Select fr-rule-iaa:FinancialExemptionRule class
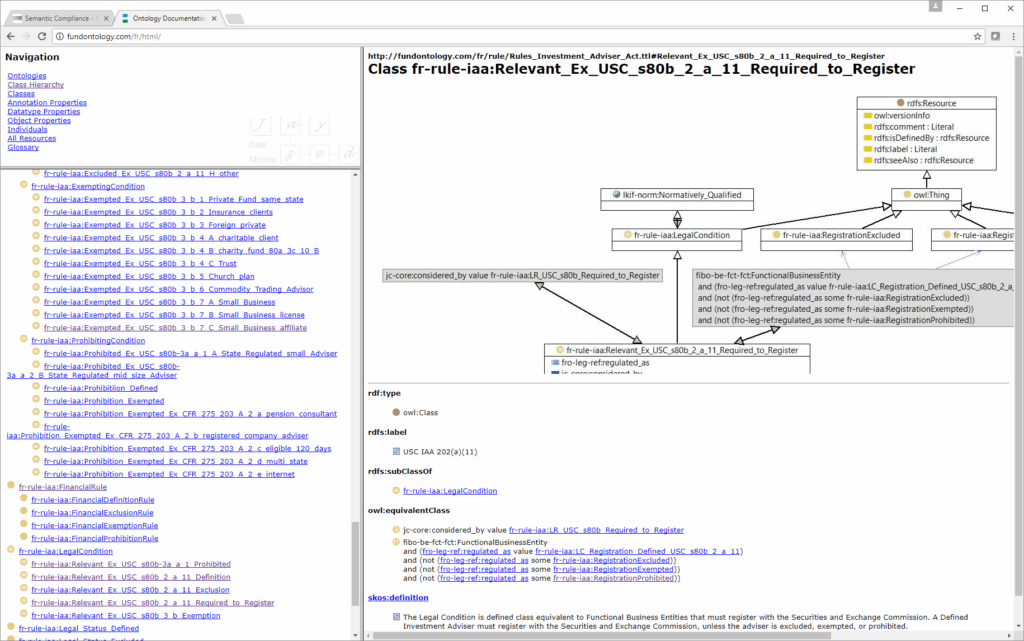Screen dimensions: 1024x641 (x=95, y=525)
